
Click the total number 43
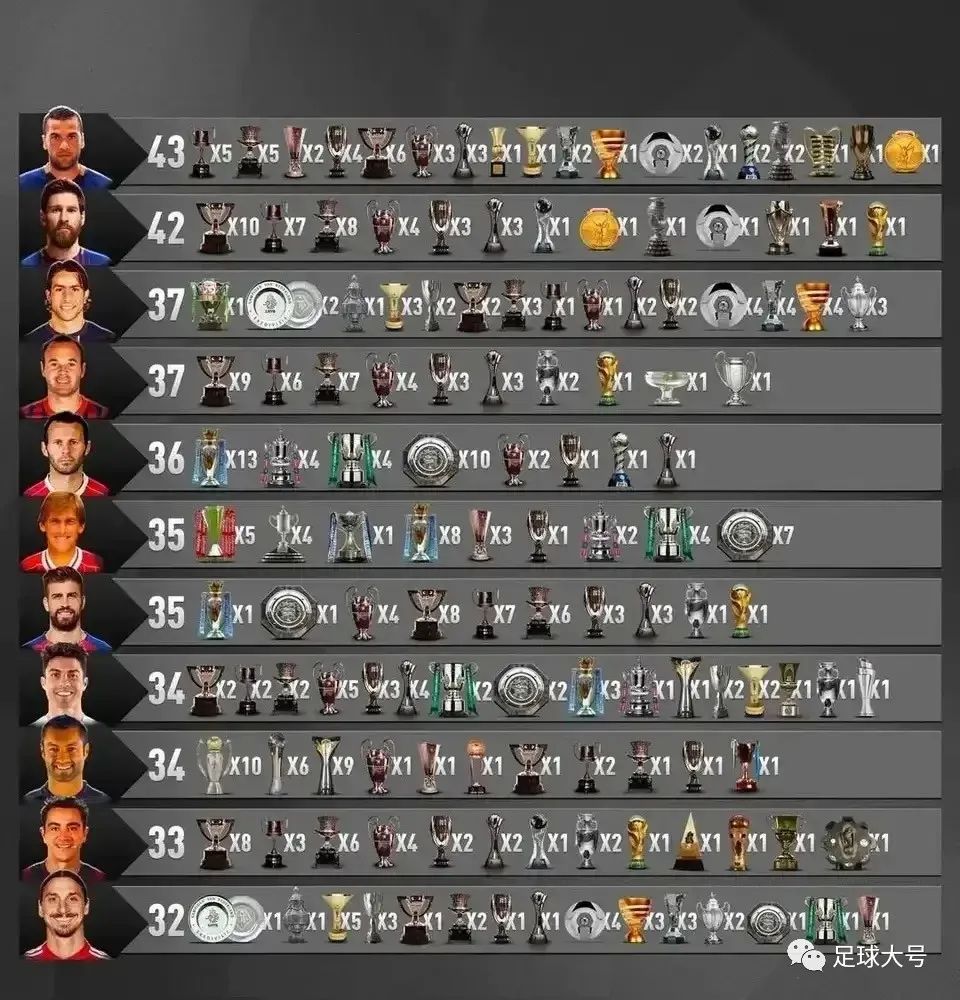pyautogui.click(x=166, y=152)
